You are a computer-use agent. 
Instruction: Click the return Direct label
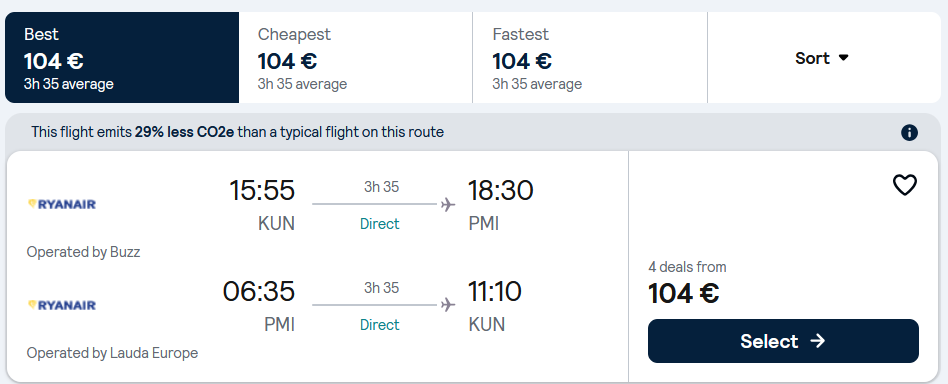click(380, 325)
